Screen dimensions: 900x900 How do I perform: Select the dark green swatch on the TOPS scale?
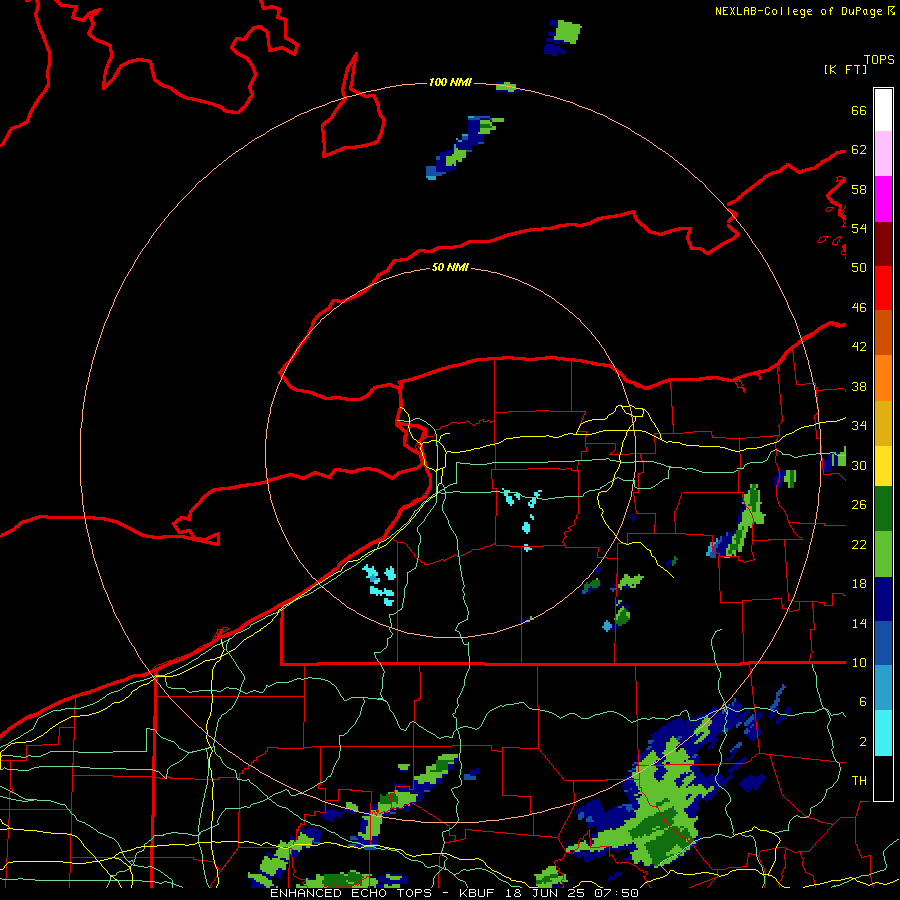click(x=883, y=509)
